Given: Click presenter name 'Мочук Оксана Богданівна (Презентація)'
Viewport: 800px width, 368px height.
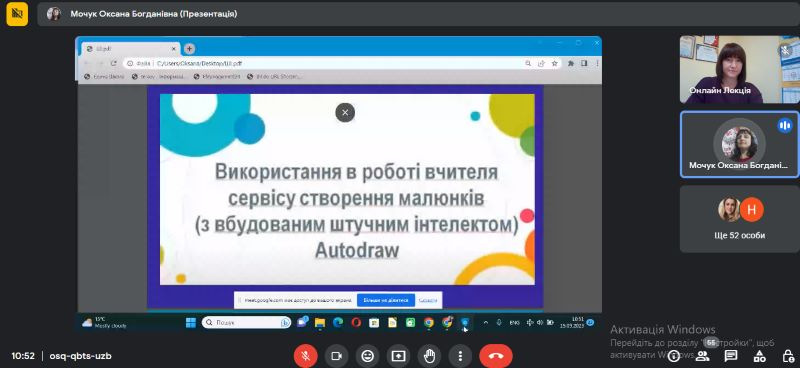Looking at the screenshot, I should 154,14.
